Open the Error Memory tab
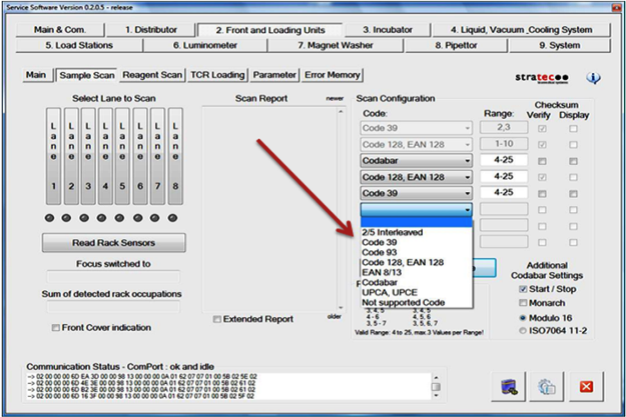Image resolution: width=626 pixels, height=417 pixels. [x=330, y=75]
